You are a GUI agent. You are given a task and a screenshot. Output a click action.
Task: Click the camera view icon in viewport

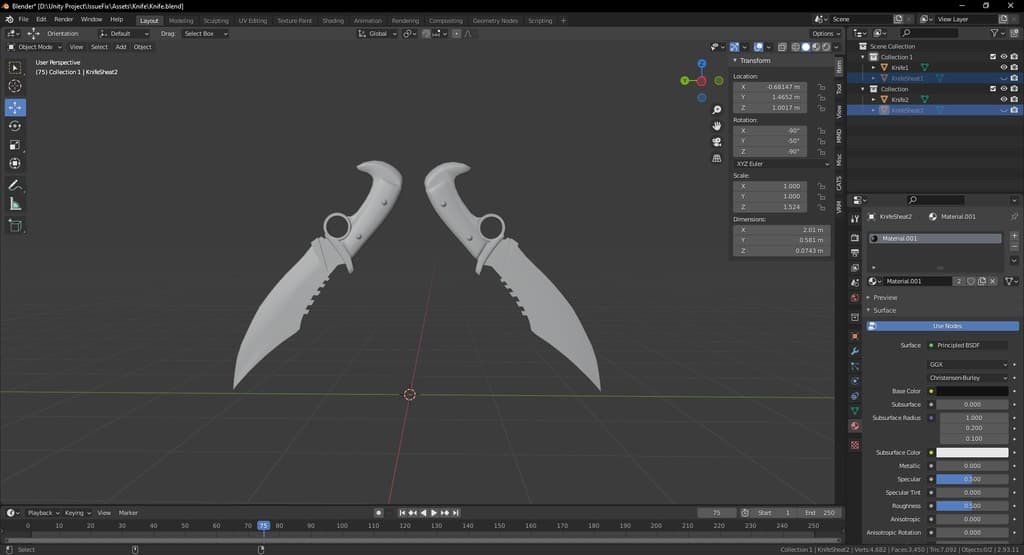717,142
